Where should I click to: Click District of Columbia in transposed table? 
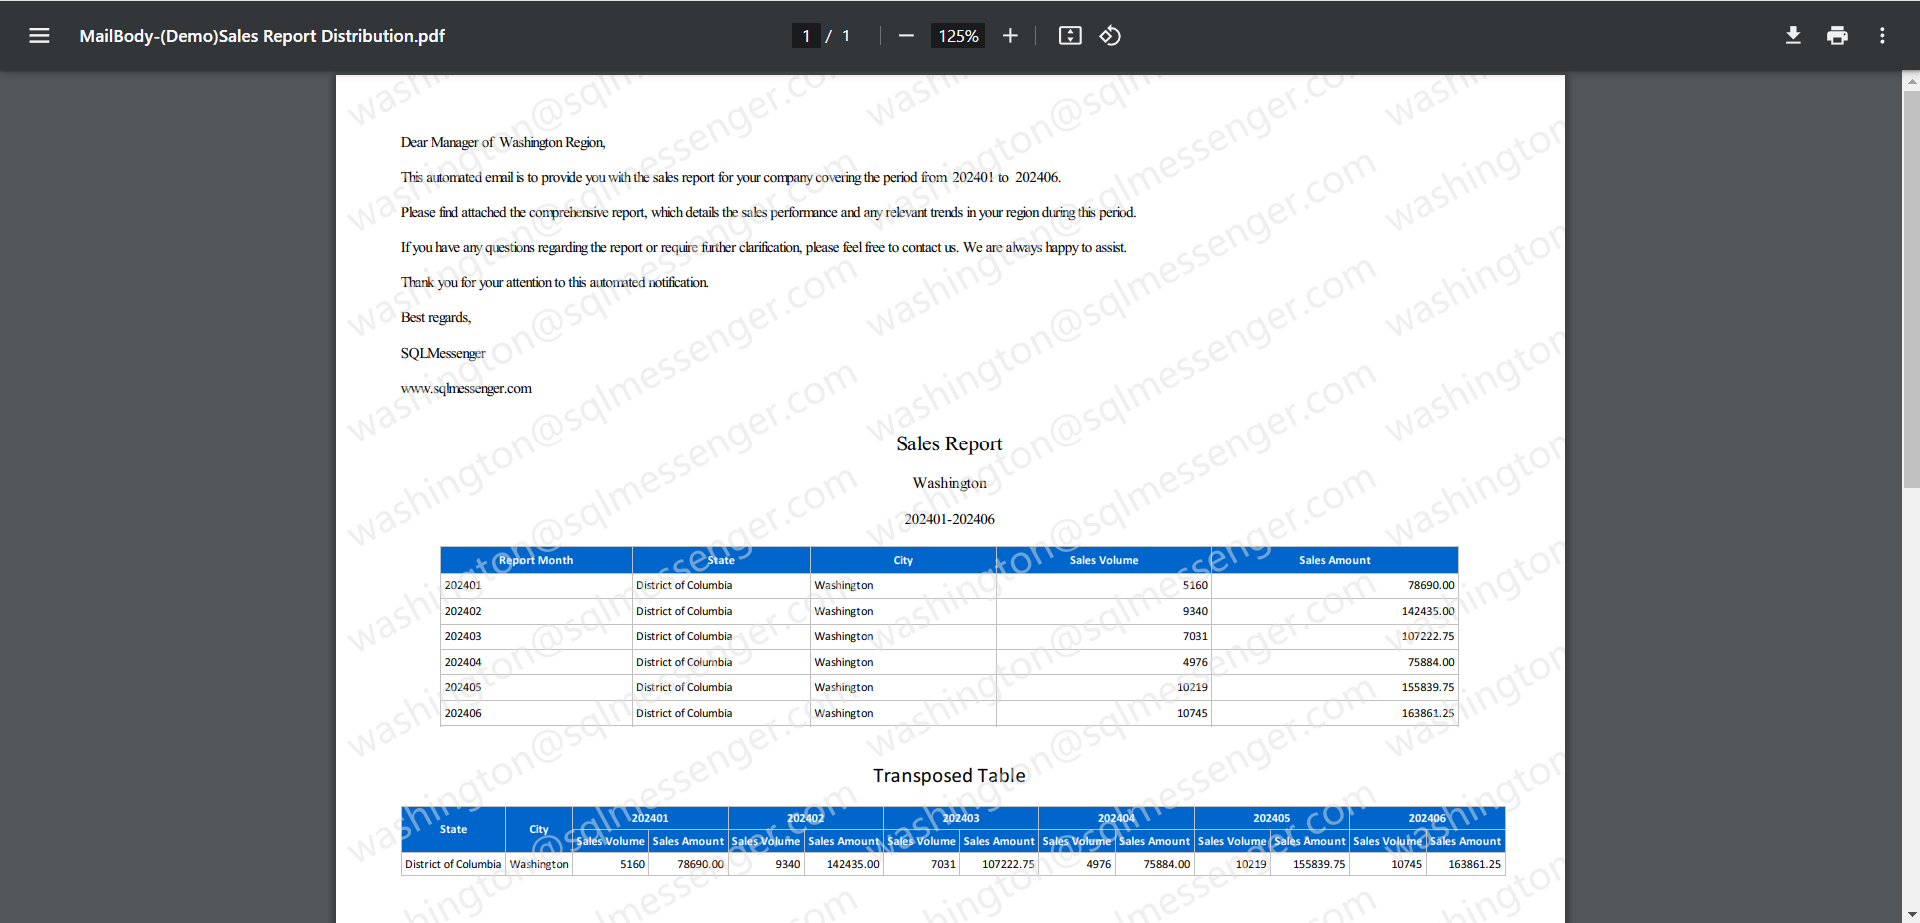click(453, 864)
